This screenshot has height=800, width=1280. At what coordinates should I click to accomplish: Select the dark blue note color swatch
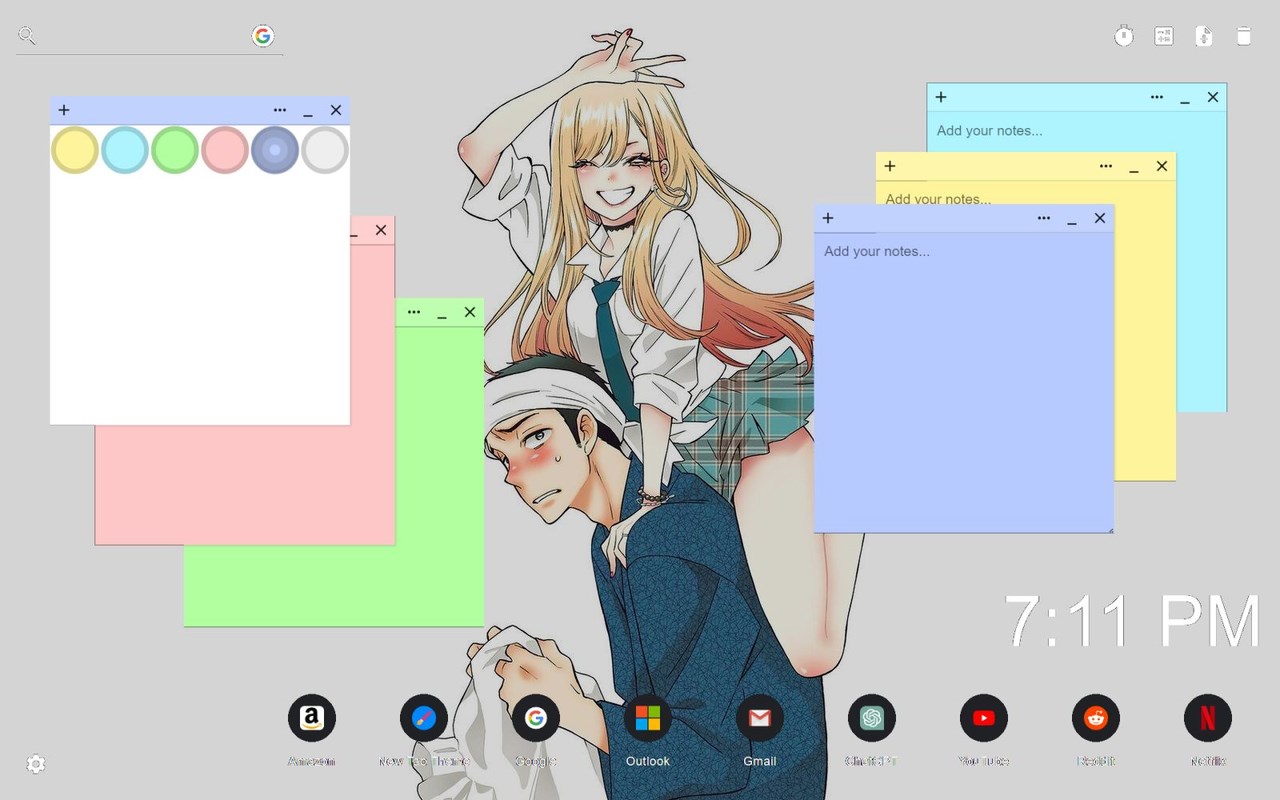point(275,150)
